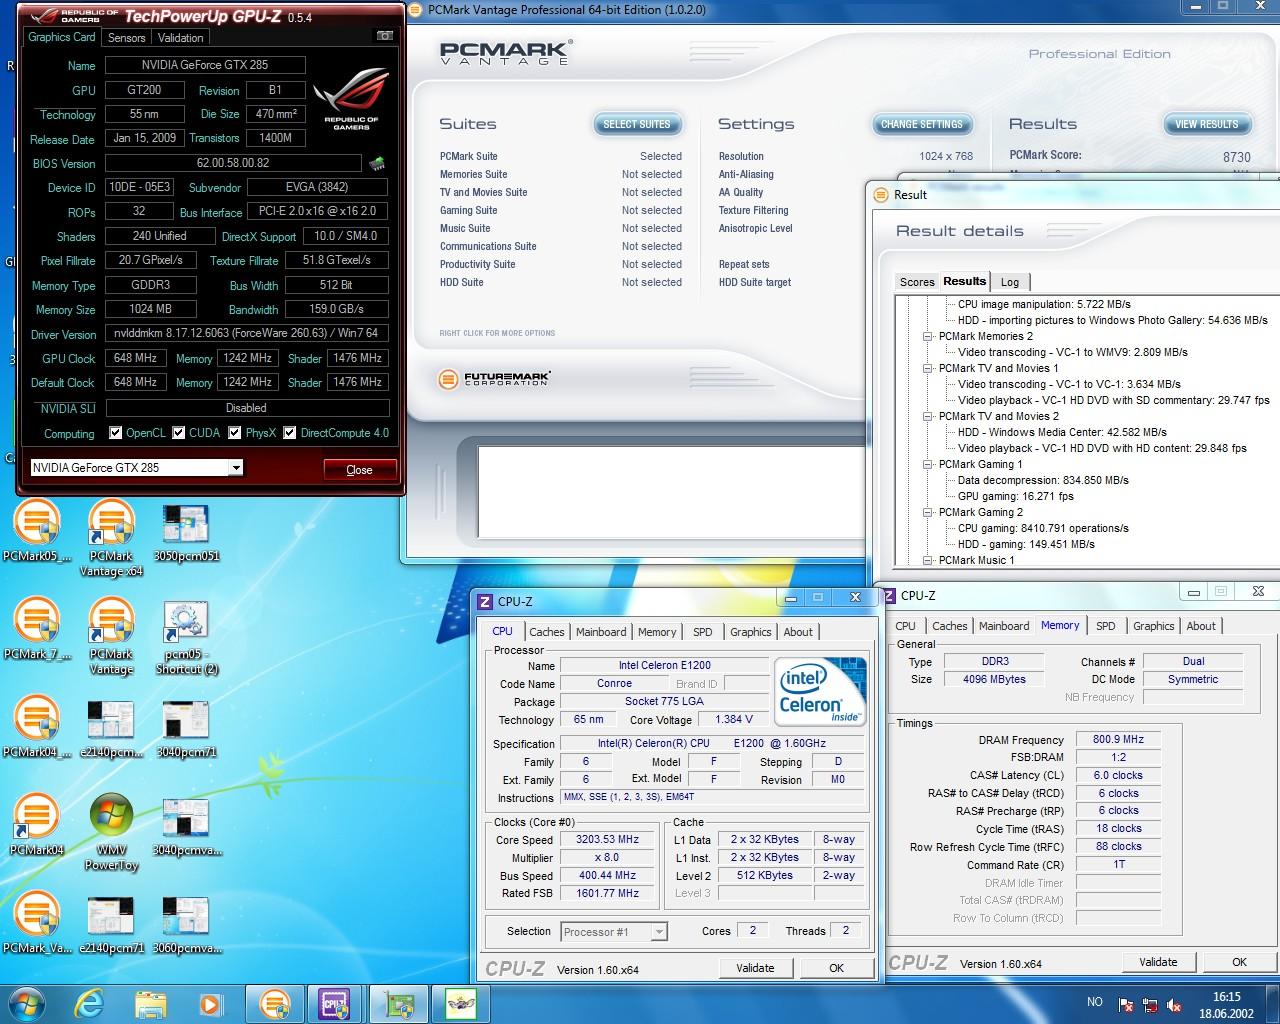Click the network tray icon
This screenshot has width=1280, height=1024.
[1151, 1004]
